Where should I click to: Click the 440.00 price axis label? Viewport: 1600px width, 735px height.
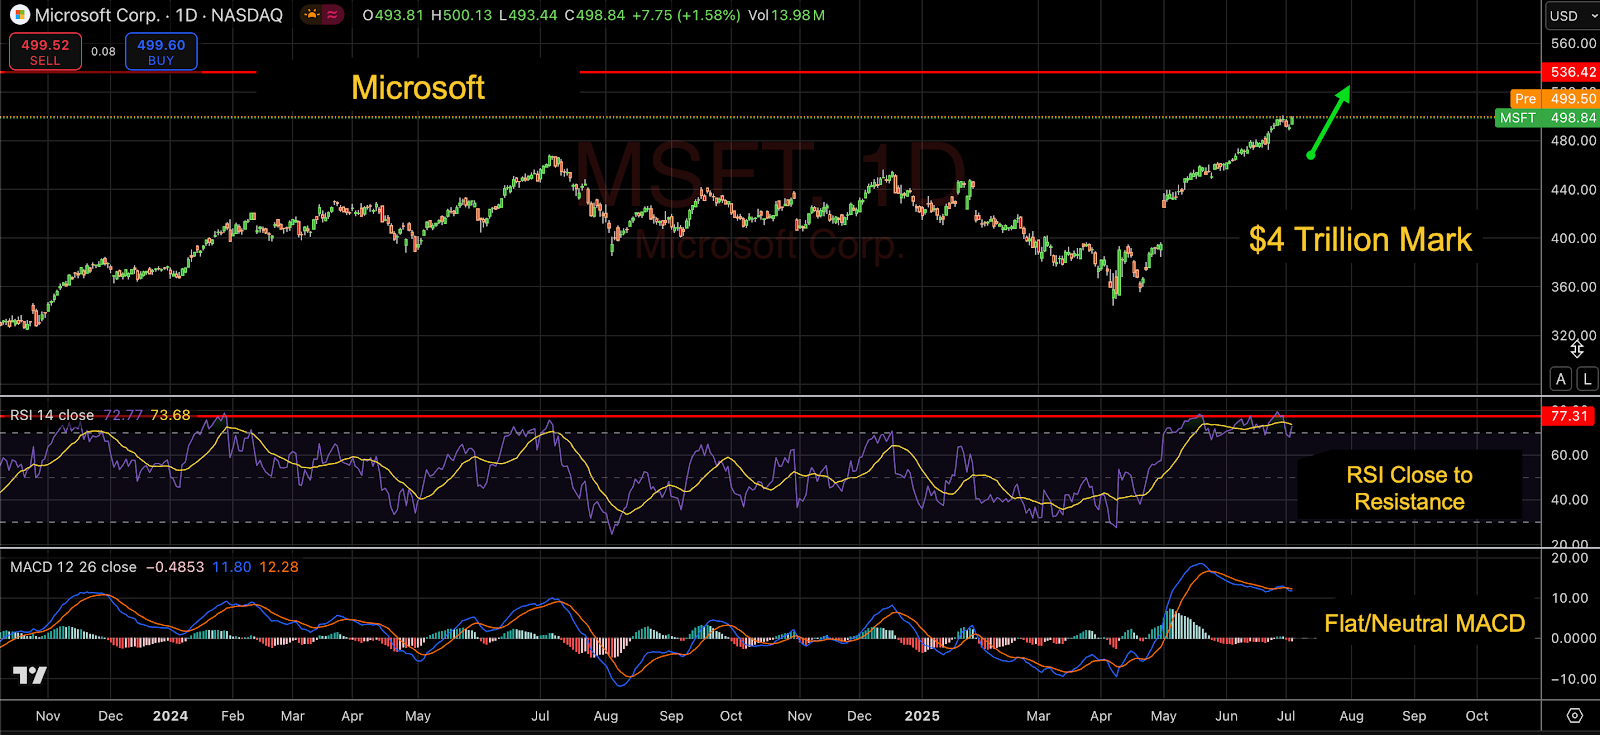tap(1573, 190)
